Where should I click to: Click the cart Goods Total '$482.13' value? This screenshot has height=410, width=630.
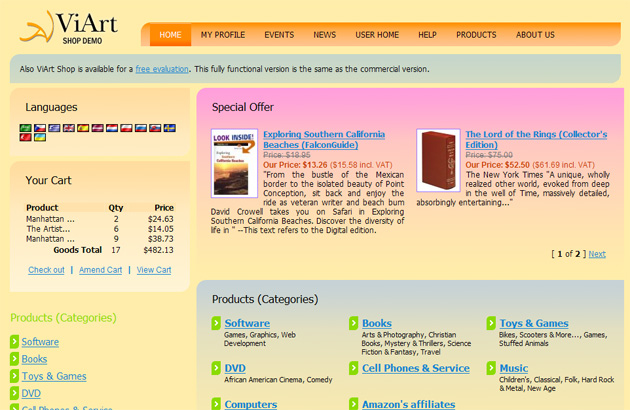click(159, 250)
